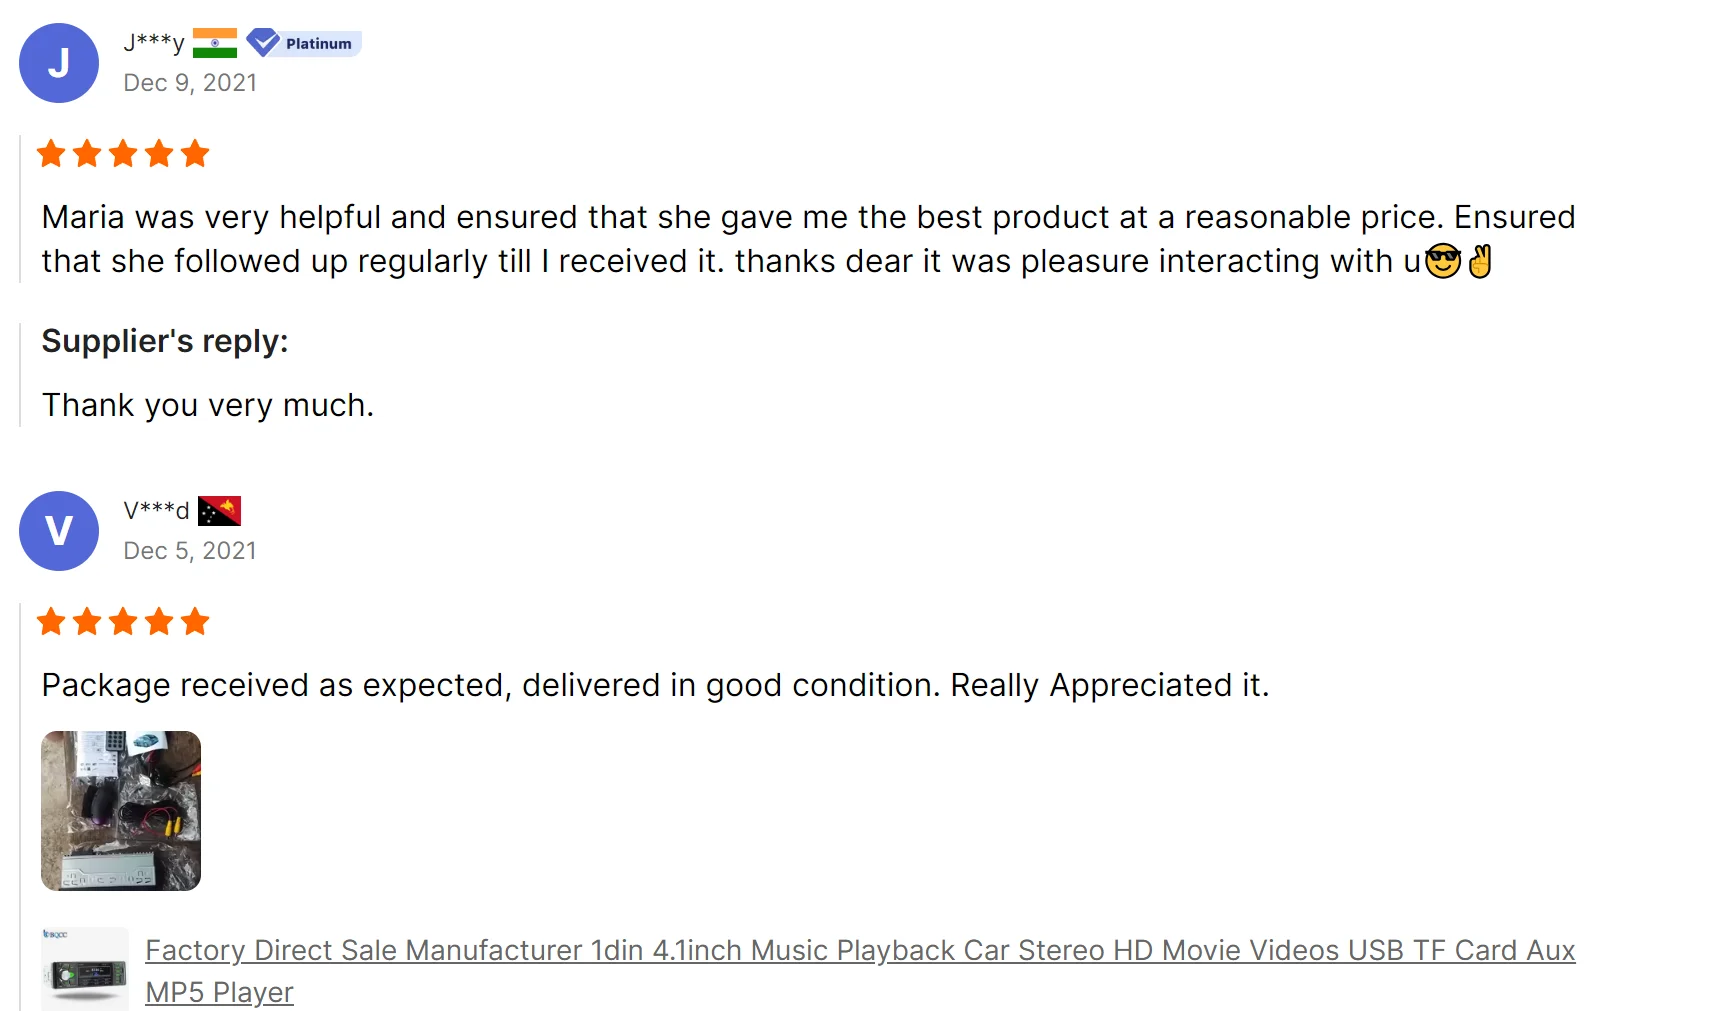Click the blue "V" reviewer avatar
The image size is (1721, 1011).
click(x=59, y=531)
